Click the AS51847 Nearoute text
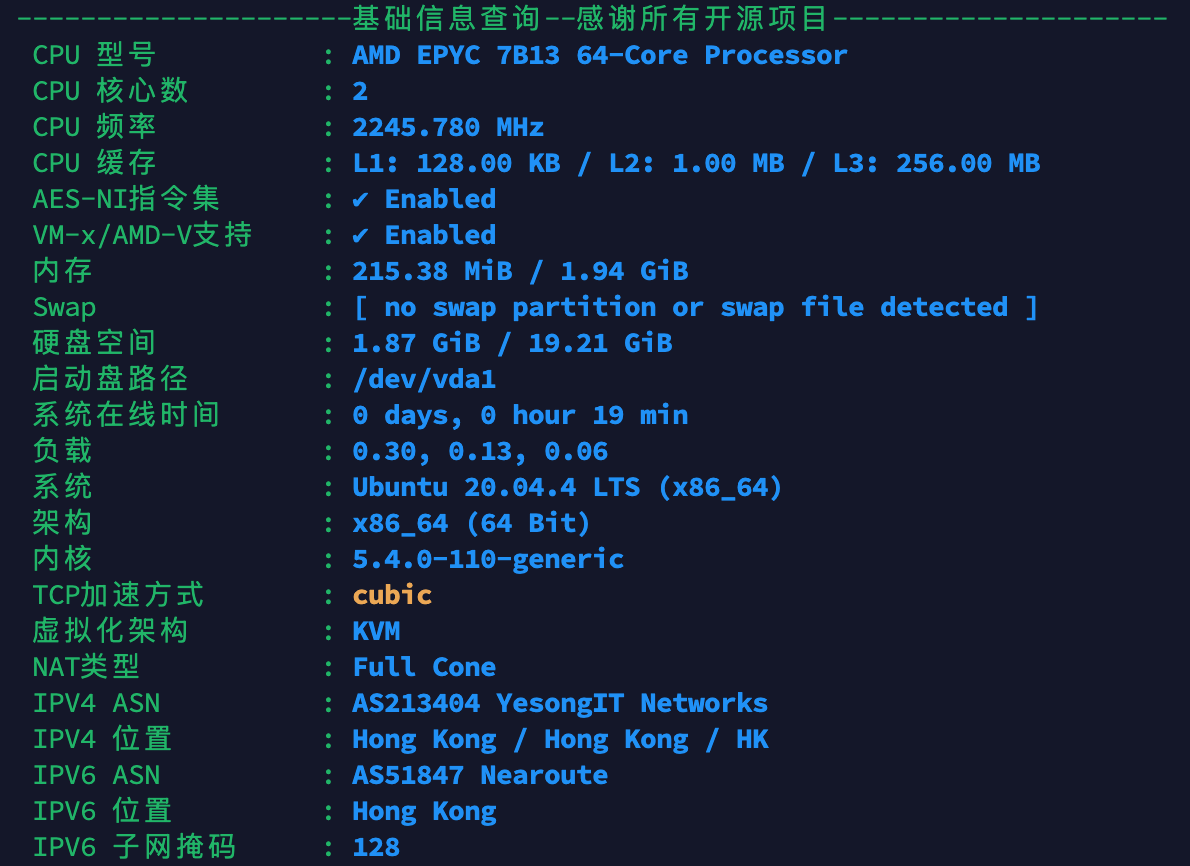This screenshot has height=866, width=1190. coord(480,775)
